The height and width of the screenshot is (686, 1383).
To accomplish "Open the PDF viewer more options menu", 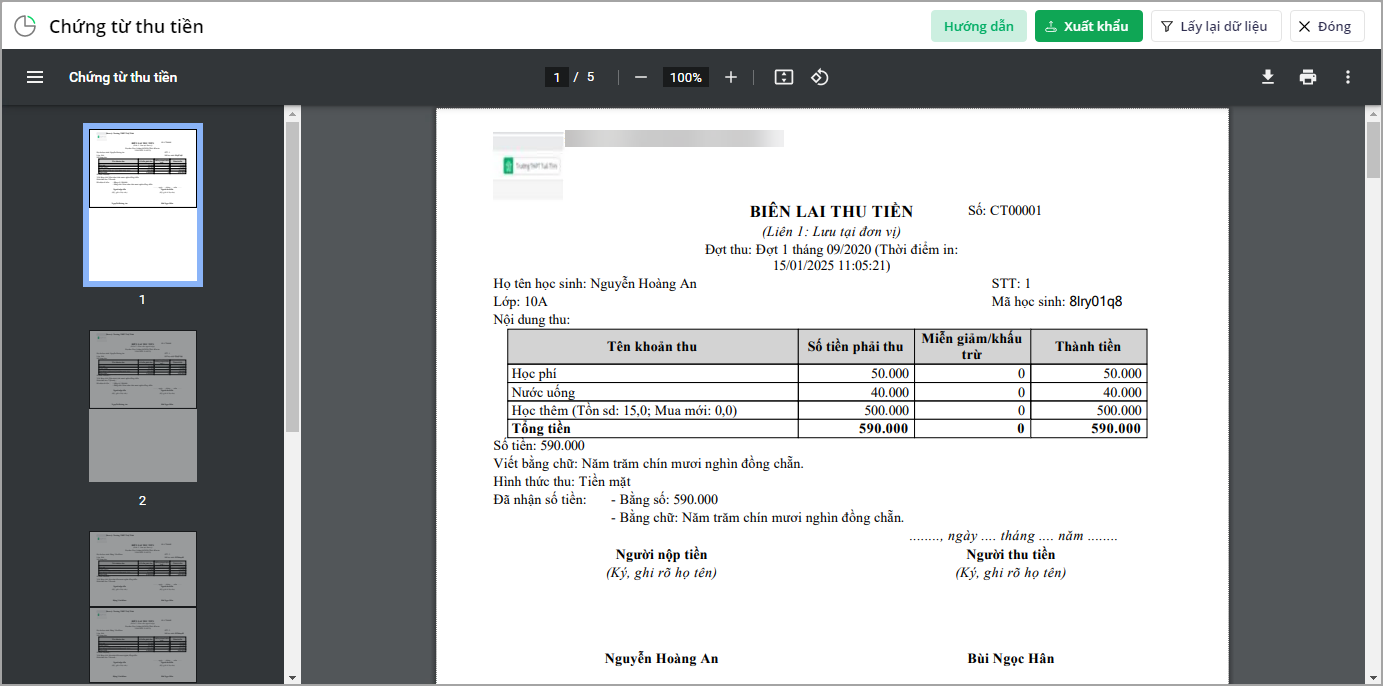I will 1348,77.
